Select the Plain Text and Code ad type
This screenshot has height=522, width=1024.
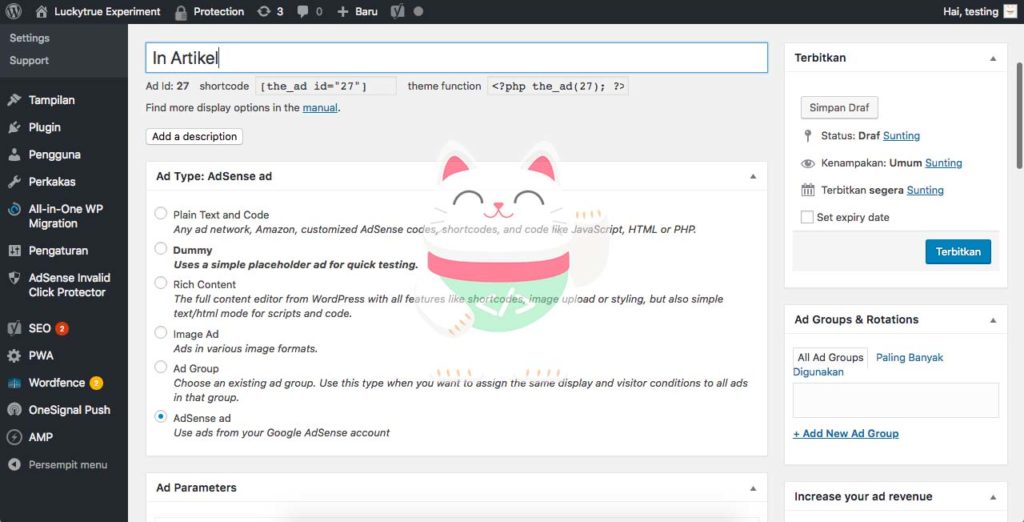point(161,214)
